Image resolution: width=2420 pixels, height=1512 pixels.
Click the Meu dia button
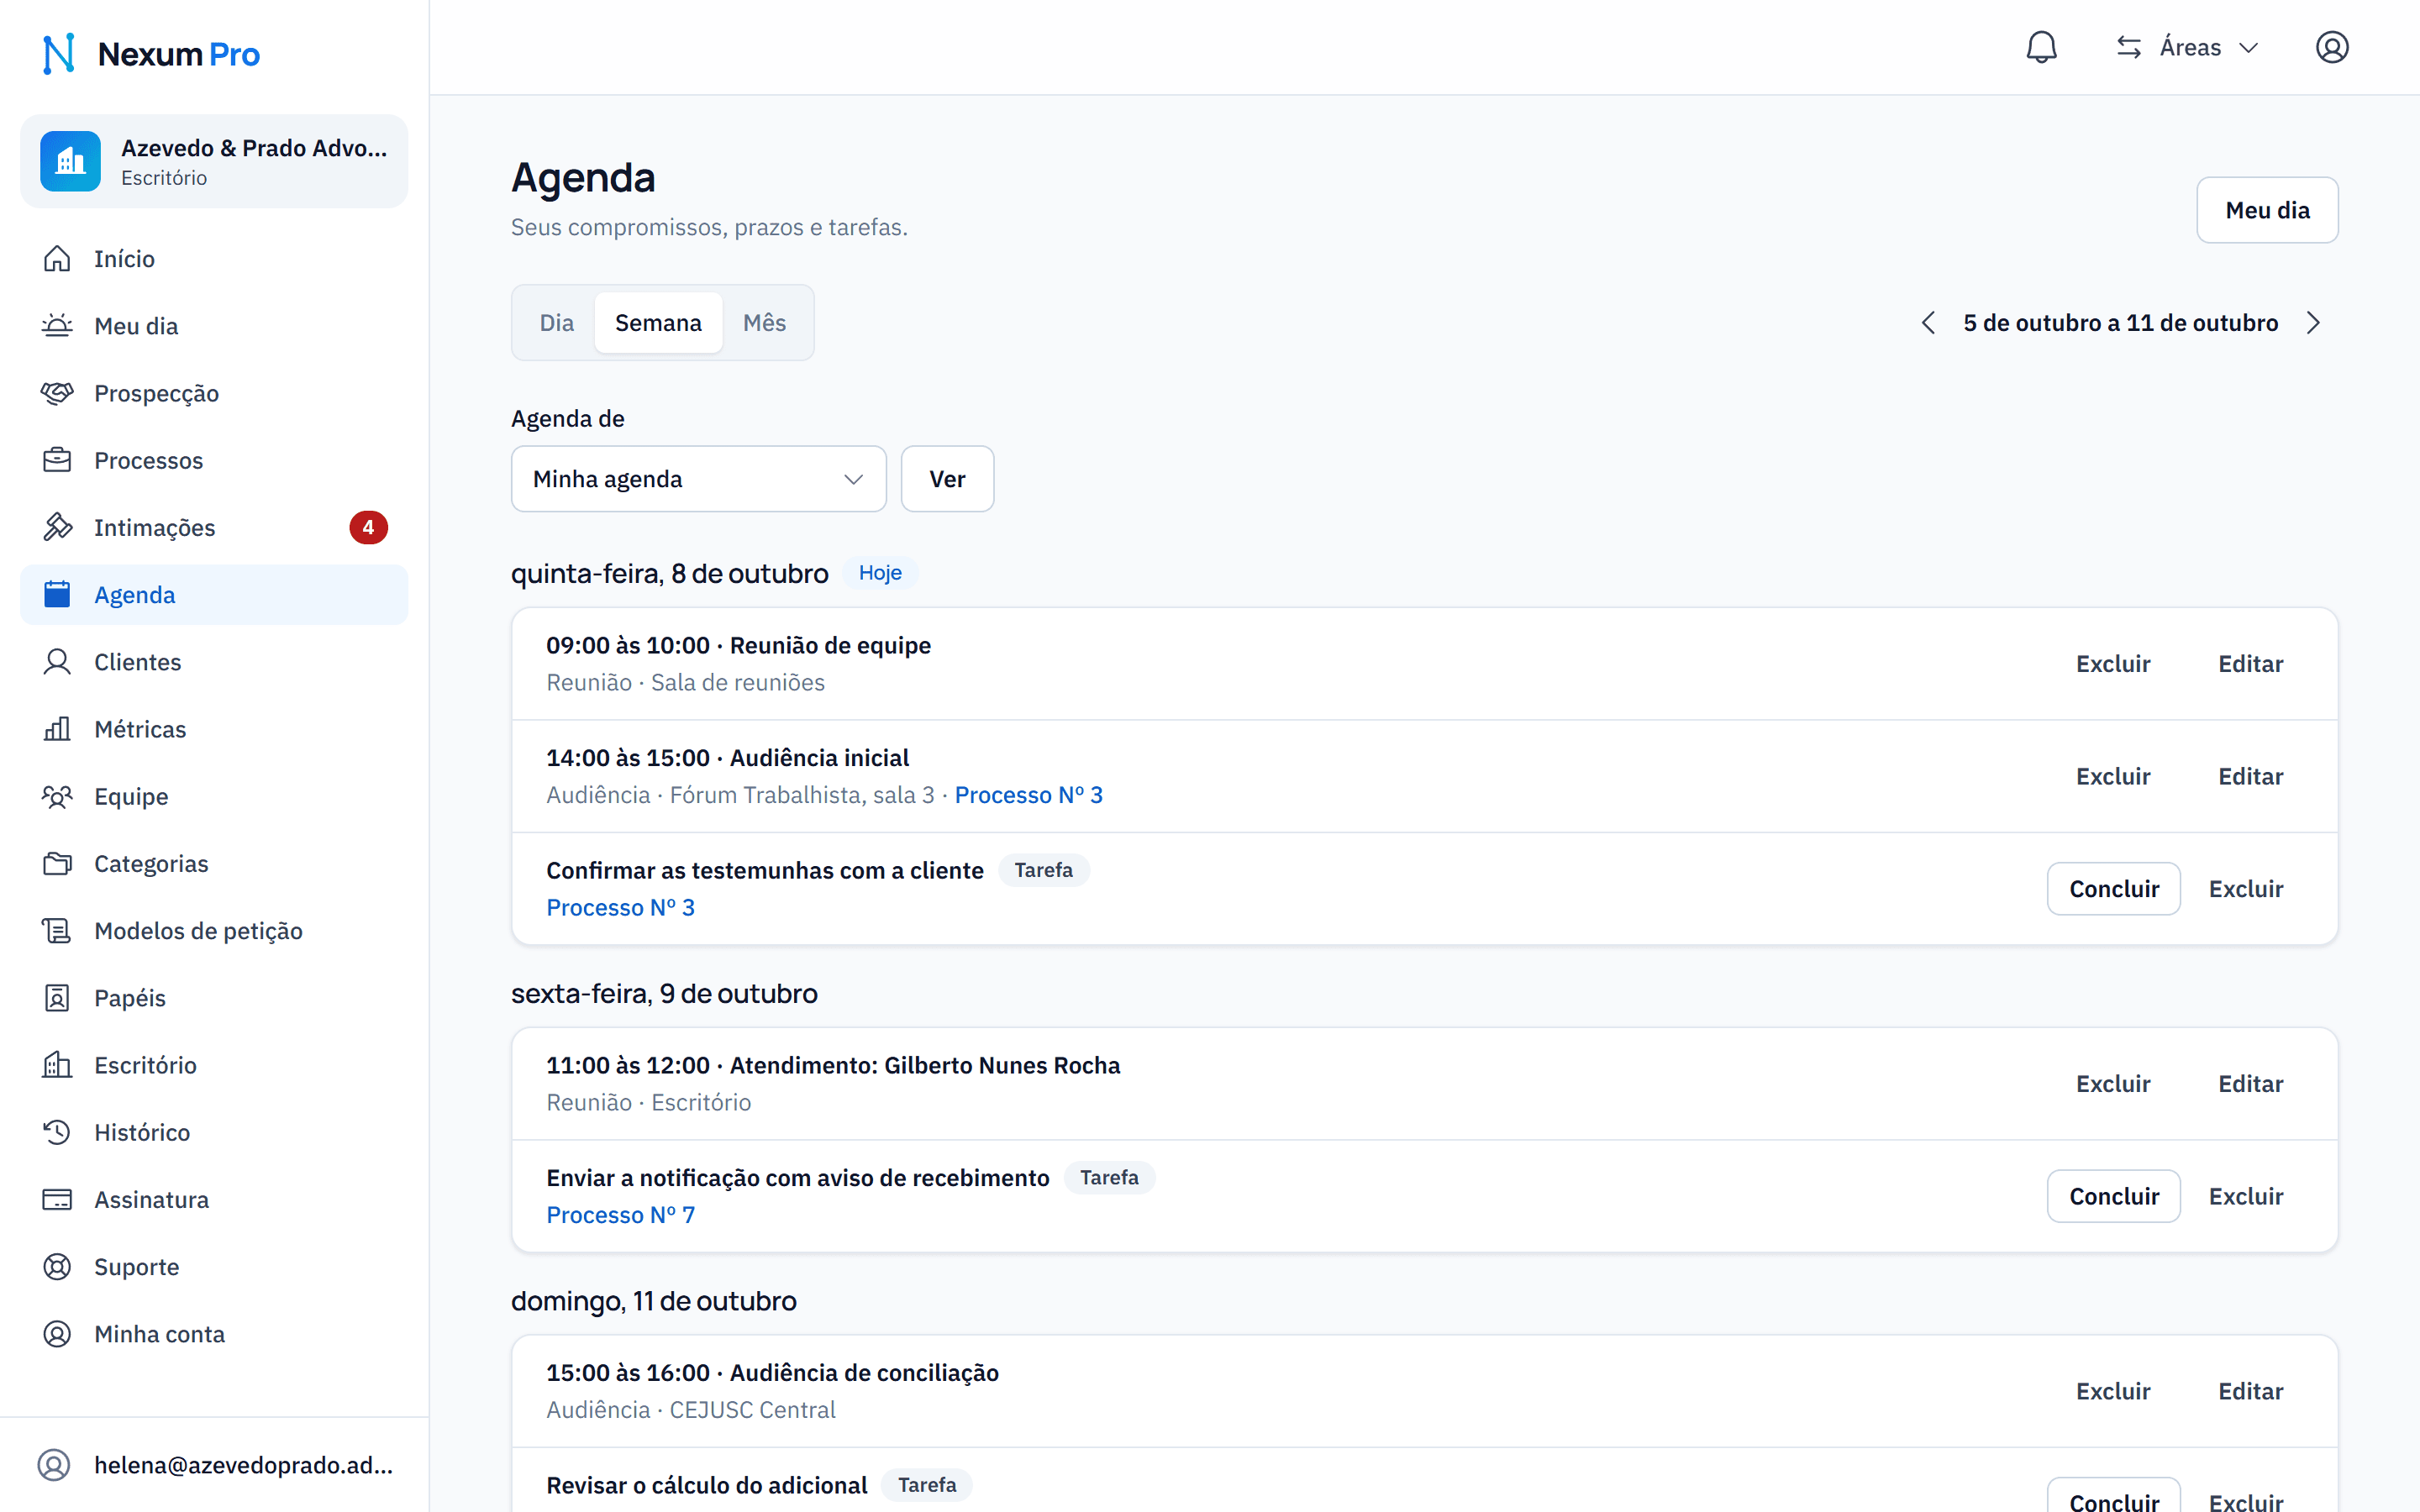click(x=2267, y=210)
